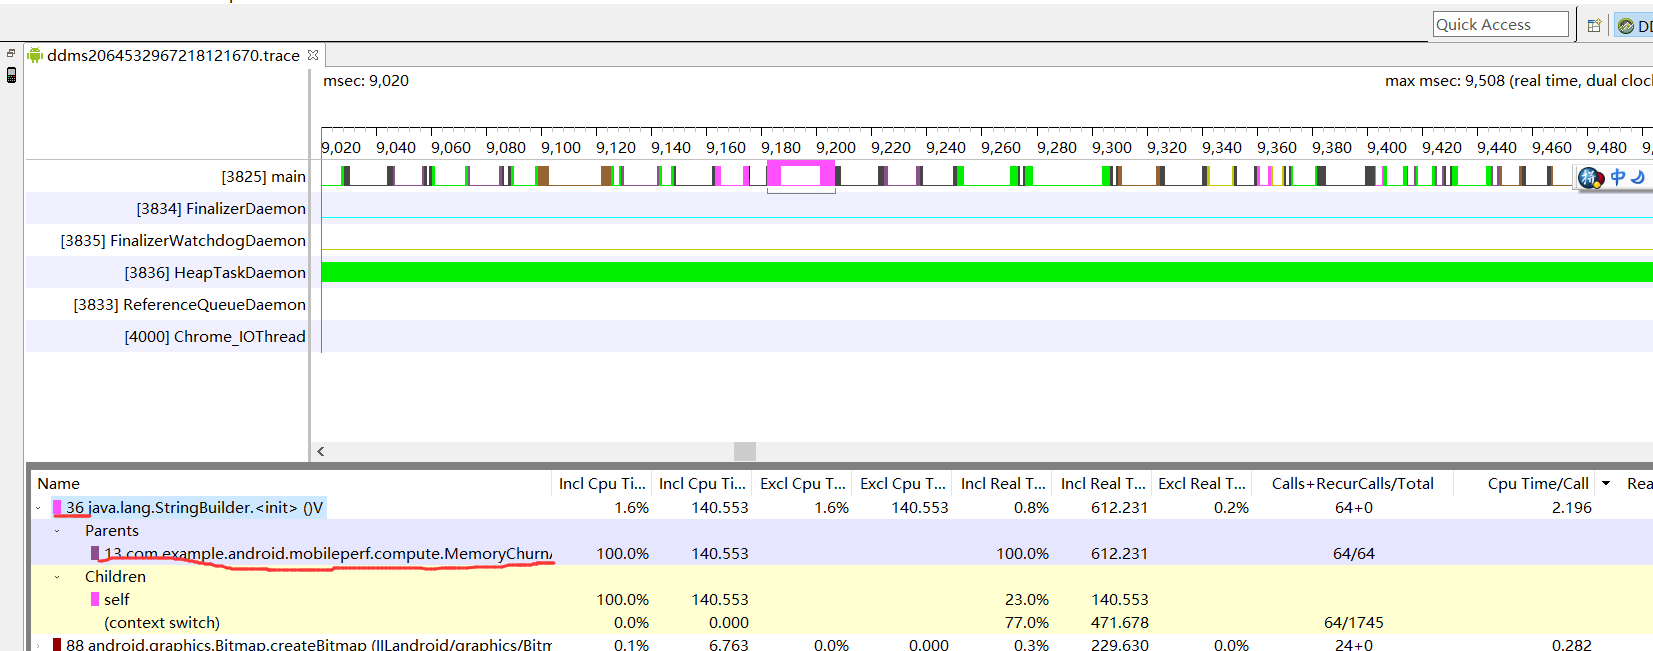
Task: Select the ddms2064532967218121670.trace tab
Action: pos(173,55)
